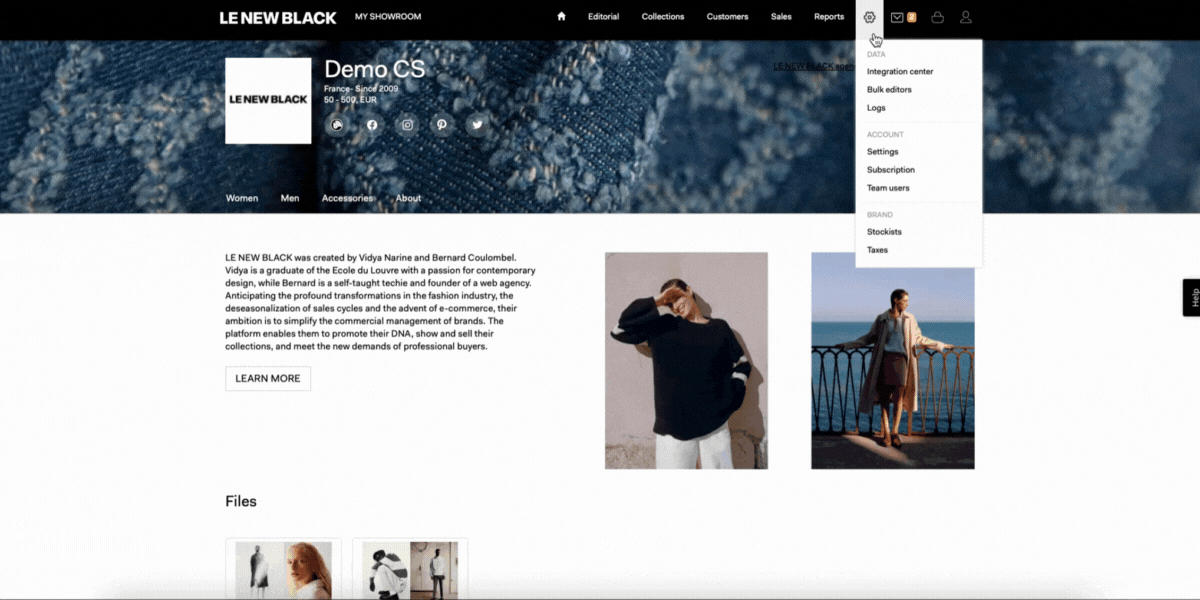Visit the brand's Instagram icon

point(407,125)
